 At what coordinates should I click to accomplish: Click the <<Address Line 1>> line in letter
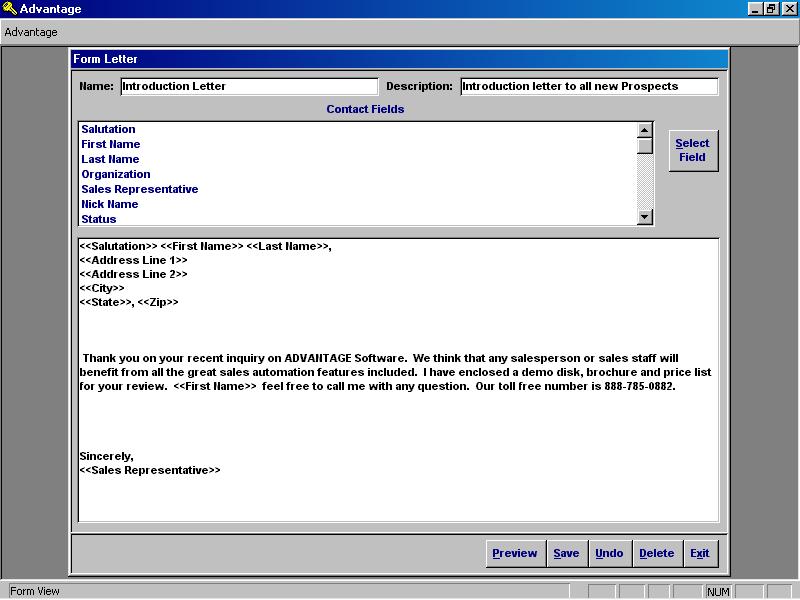point(134,260)
